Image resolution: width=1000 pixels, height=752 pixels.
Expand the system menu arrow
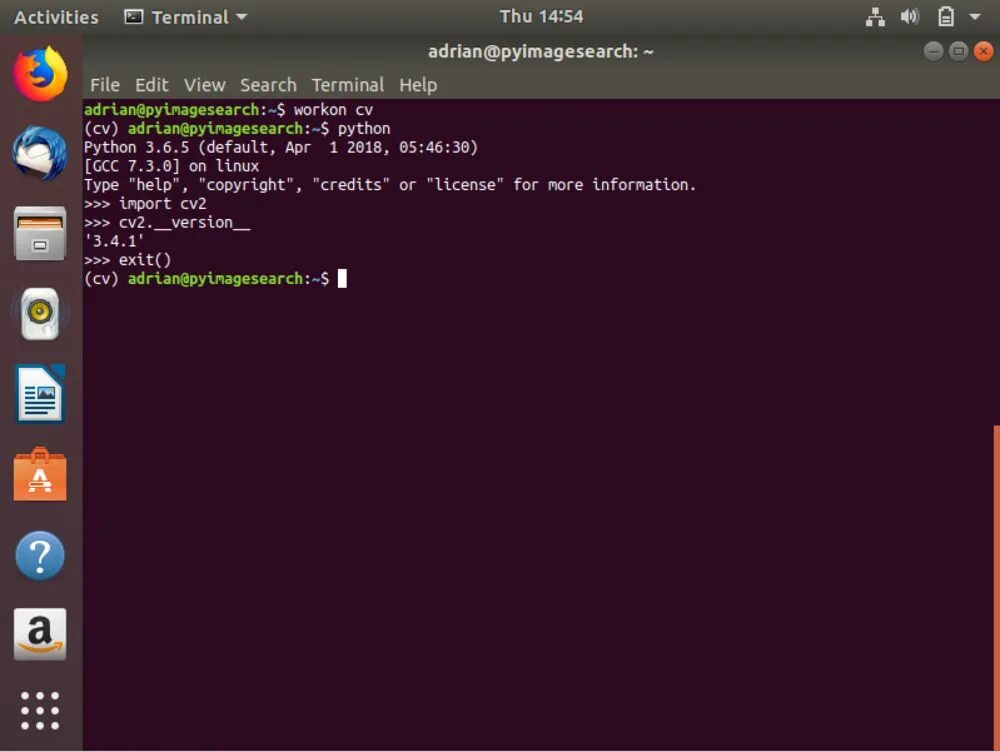click(x=974, y=17)
